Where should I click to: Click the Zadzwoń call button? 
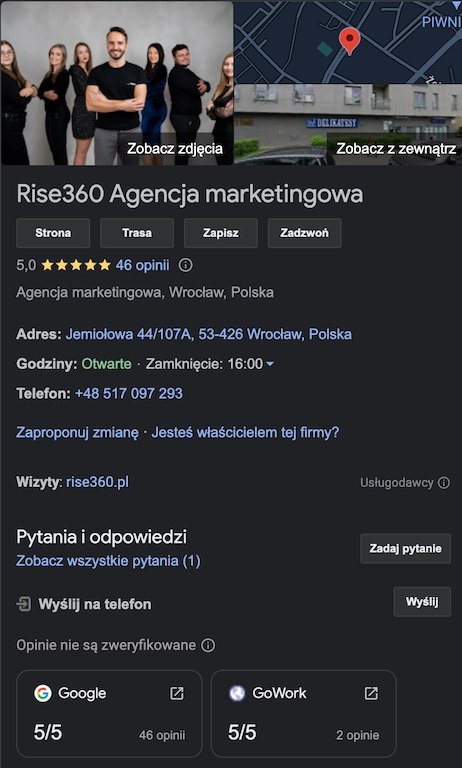click(305, 233)
